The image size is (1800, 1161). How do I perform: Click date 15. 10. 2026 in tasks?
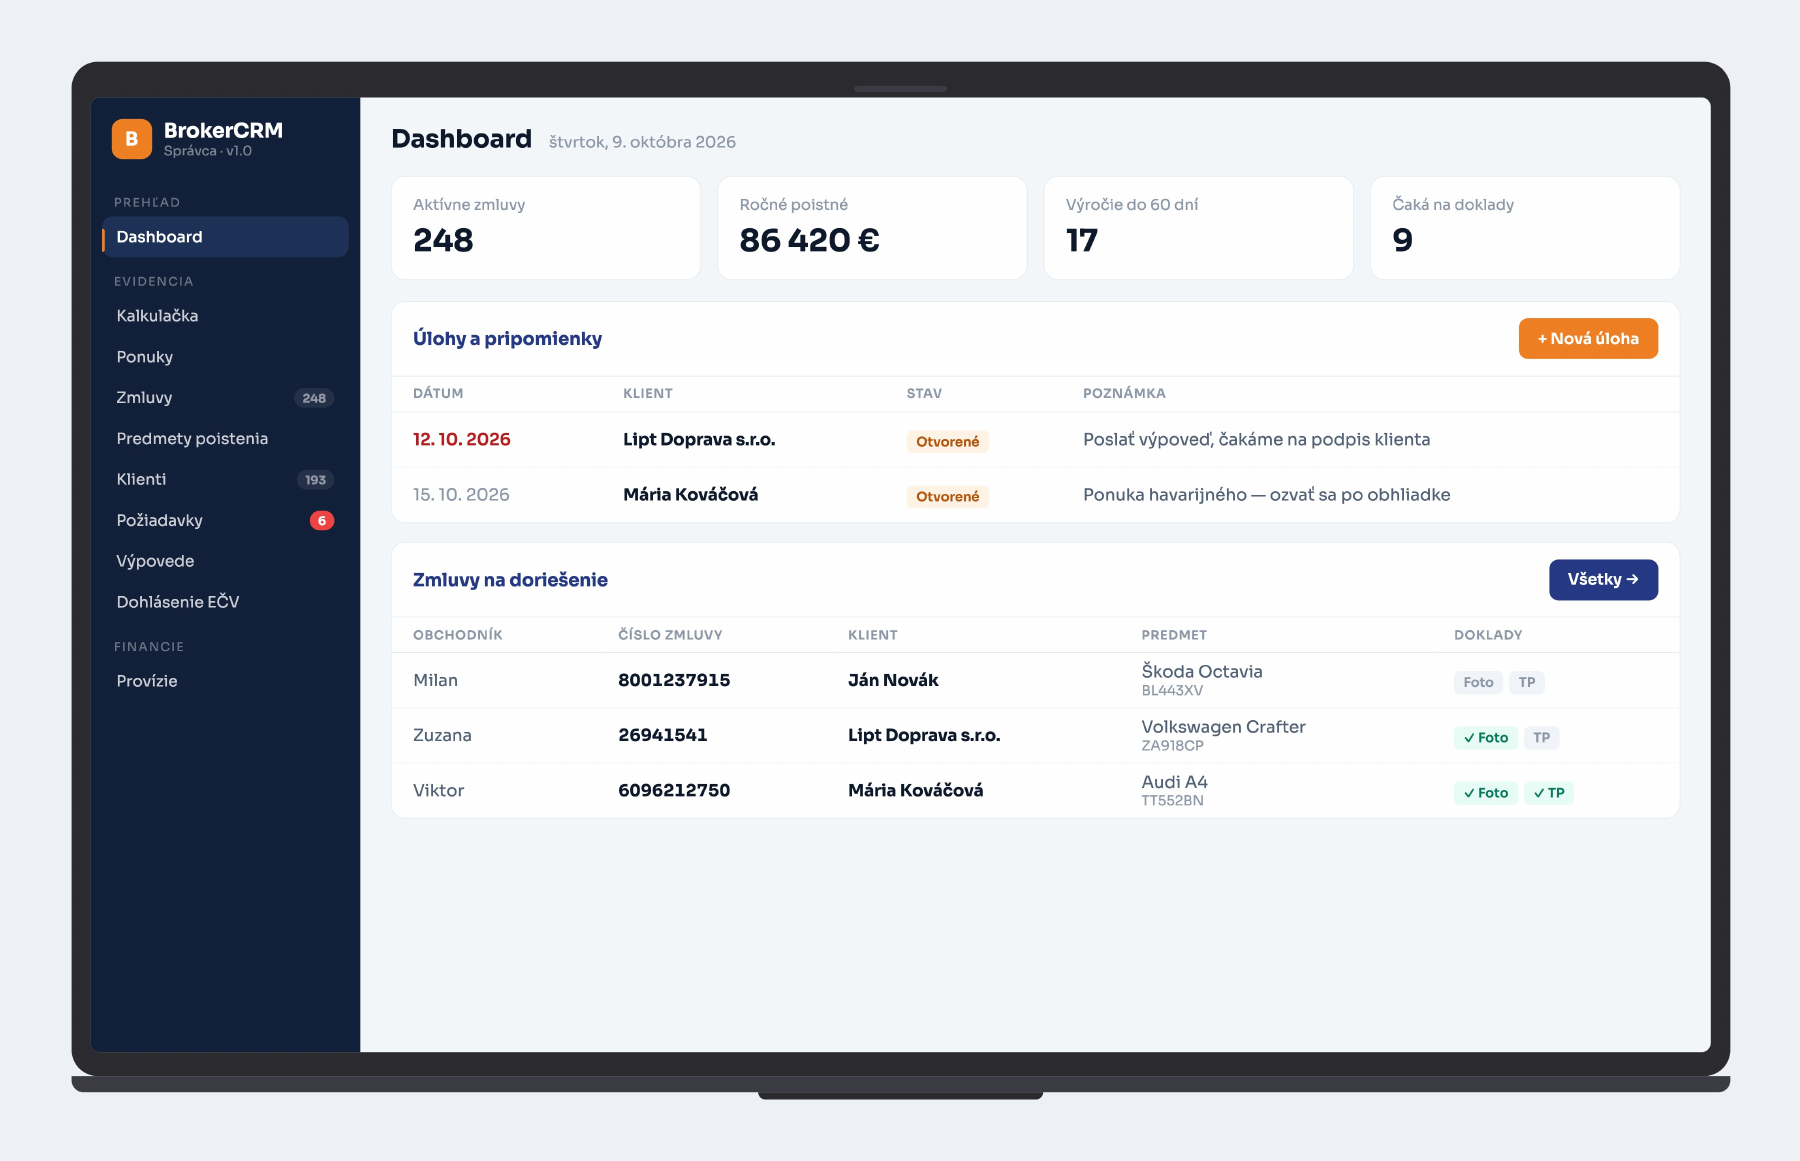point(462,495)
